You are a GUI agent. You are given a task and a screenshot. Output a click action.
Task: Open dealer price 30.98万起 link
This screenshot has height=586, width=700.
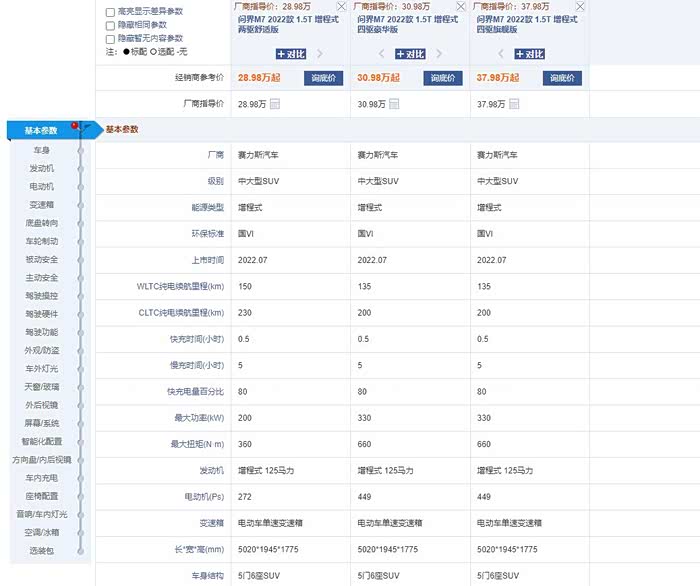(379, 78)
